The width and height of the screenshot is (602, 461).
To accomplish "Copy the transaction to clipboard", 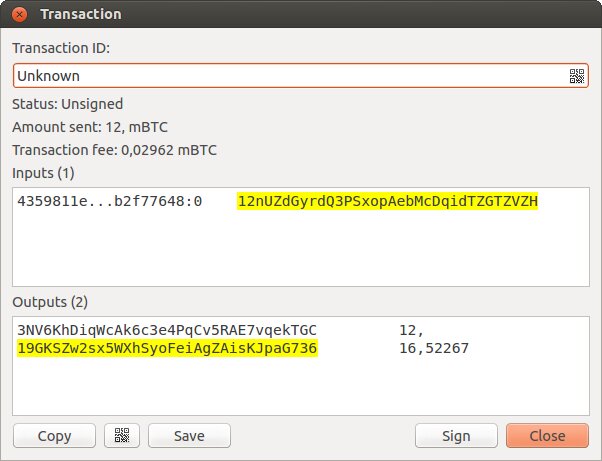I will [54, 435].
